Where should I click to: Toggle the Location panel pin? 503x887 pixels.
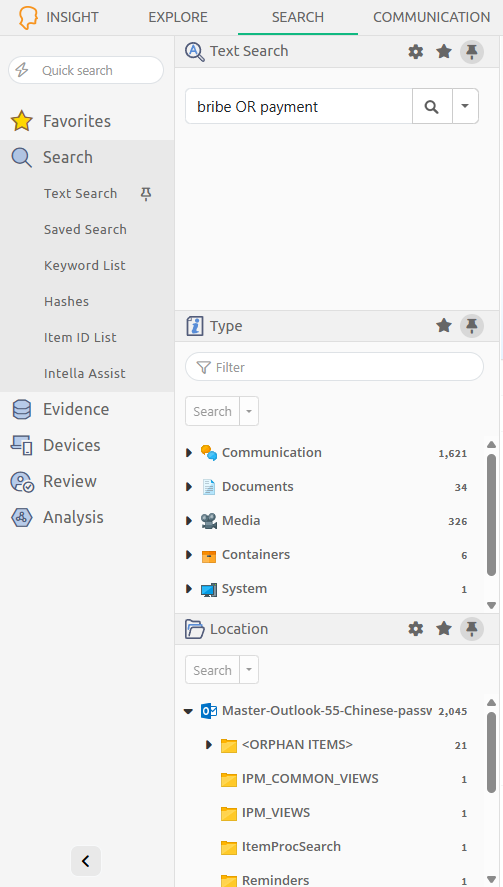coord(472,628)
